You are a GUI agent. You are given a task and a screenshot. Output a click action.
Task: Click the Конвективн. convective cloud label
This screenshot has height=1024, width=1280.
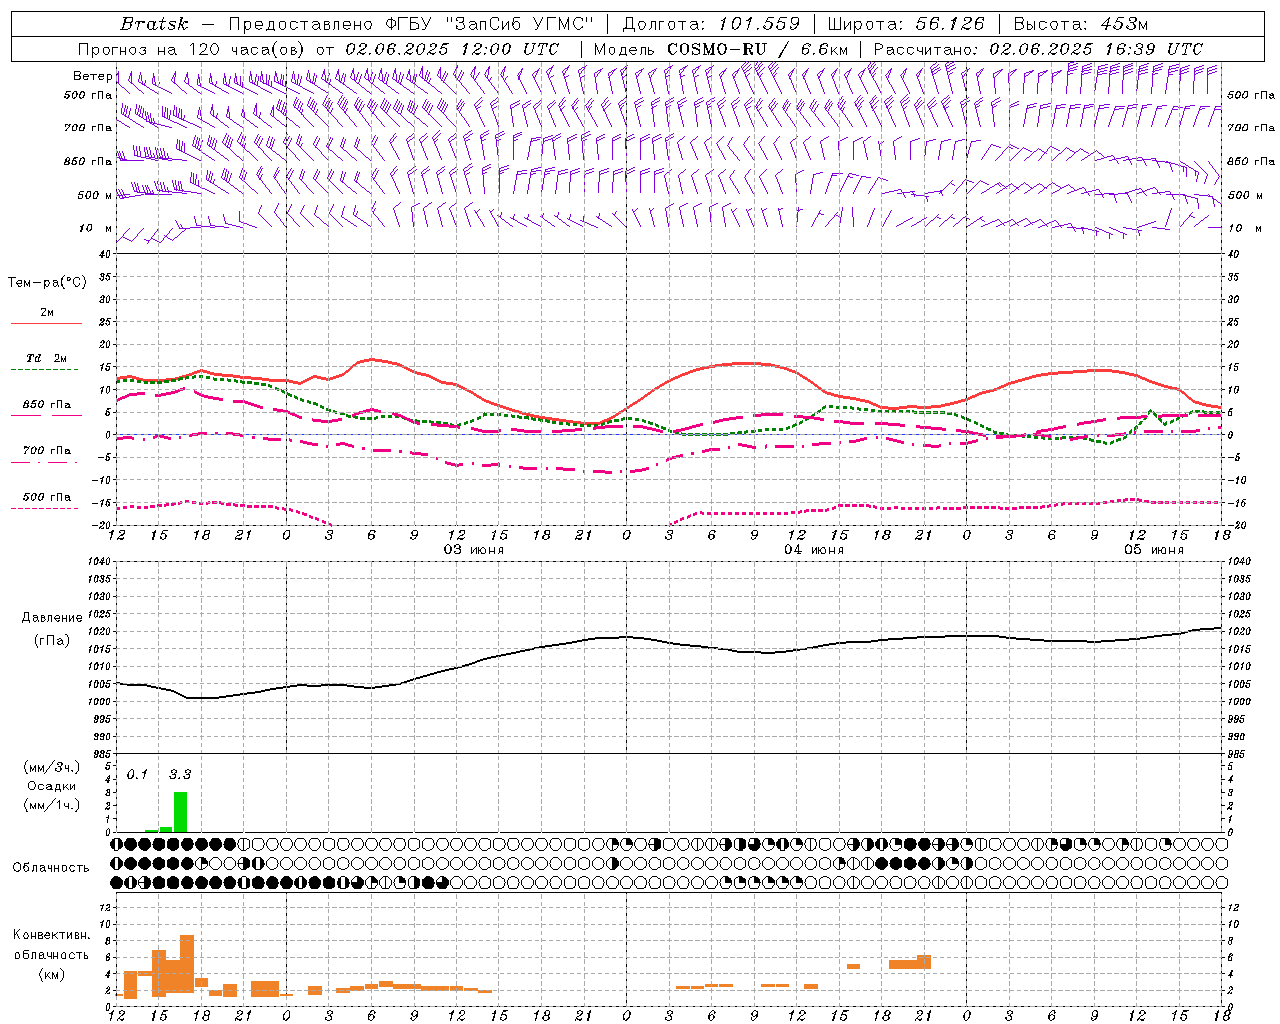tap(52, 935)
